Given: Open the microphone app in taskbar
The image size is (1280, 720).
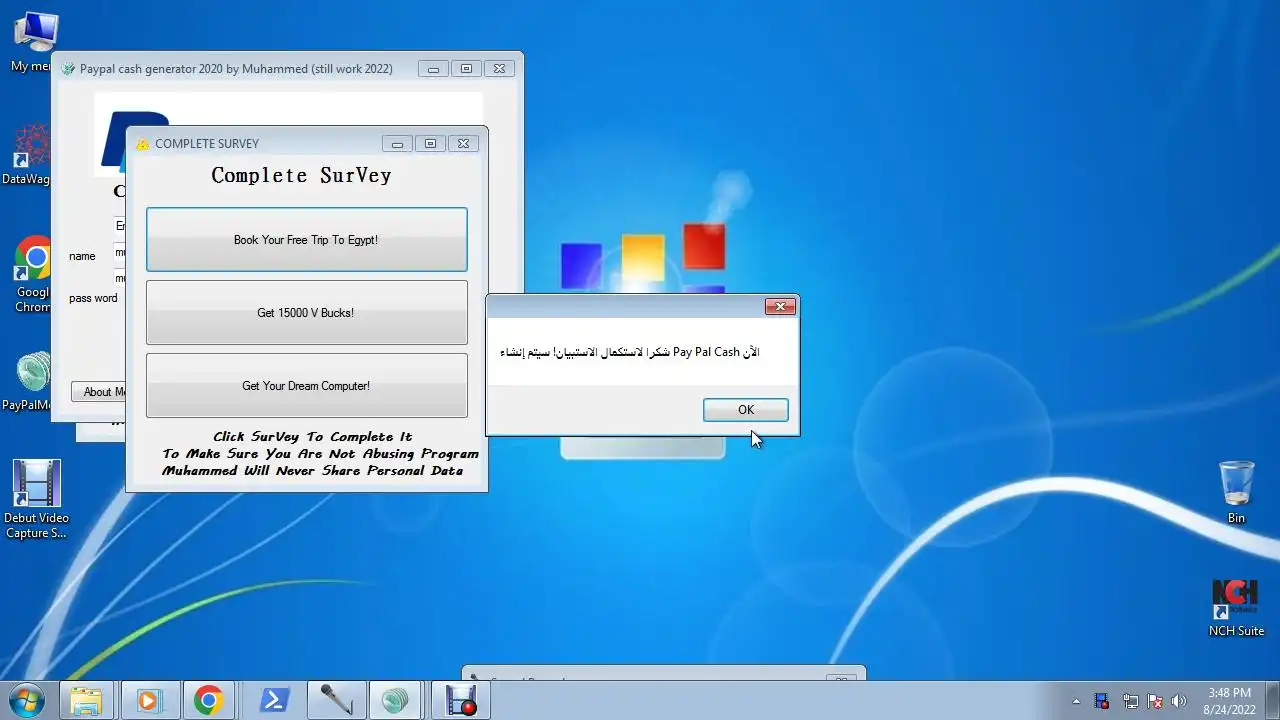Looking at the screenshot, I should pyautogui.click(x=335, y=701).
